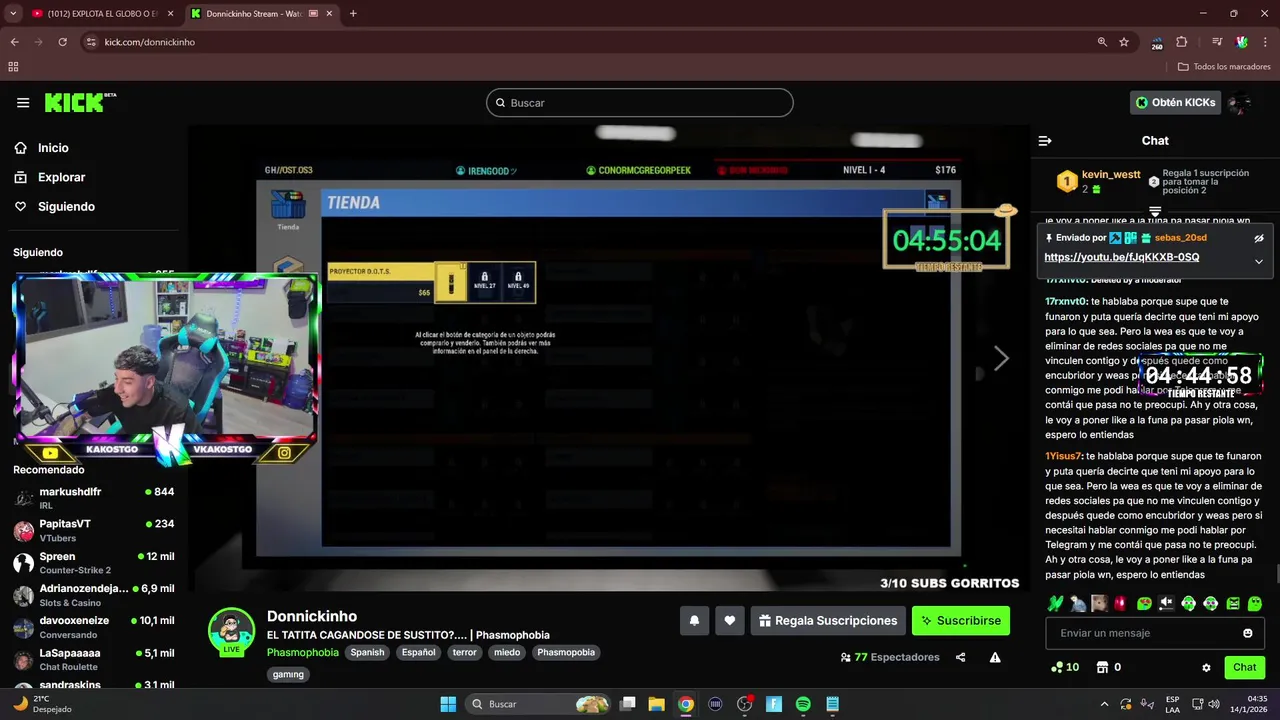1280x720 pixels.
Task: Open Adrianozendeja recommended channel
Action: coord(94,594)
